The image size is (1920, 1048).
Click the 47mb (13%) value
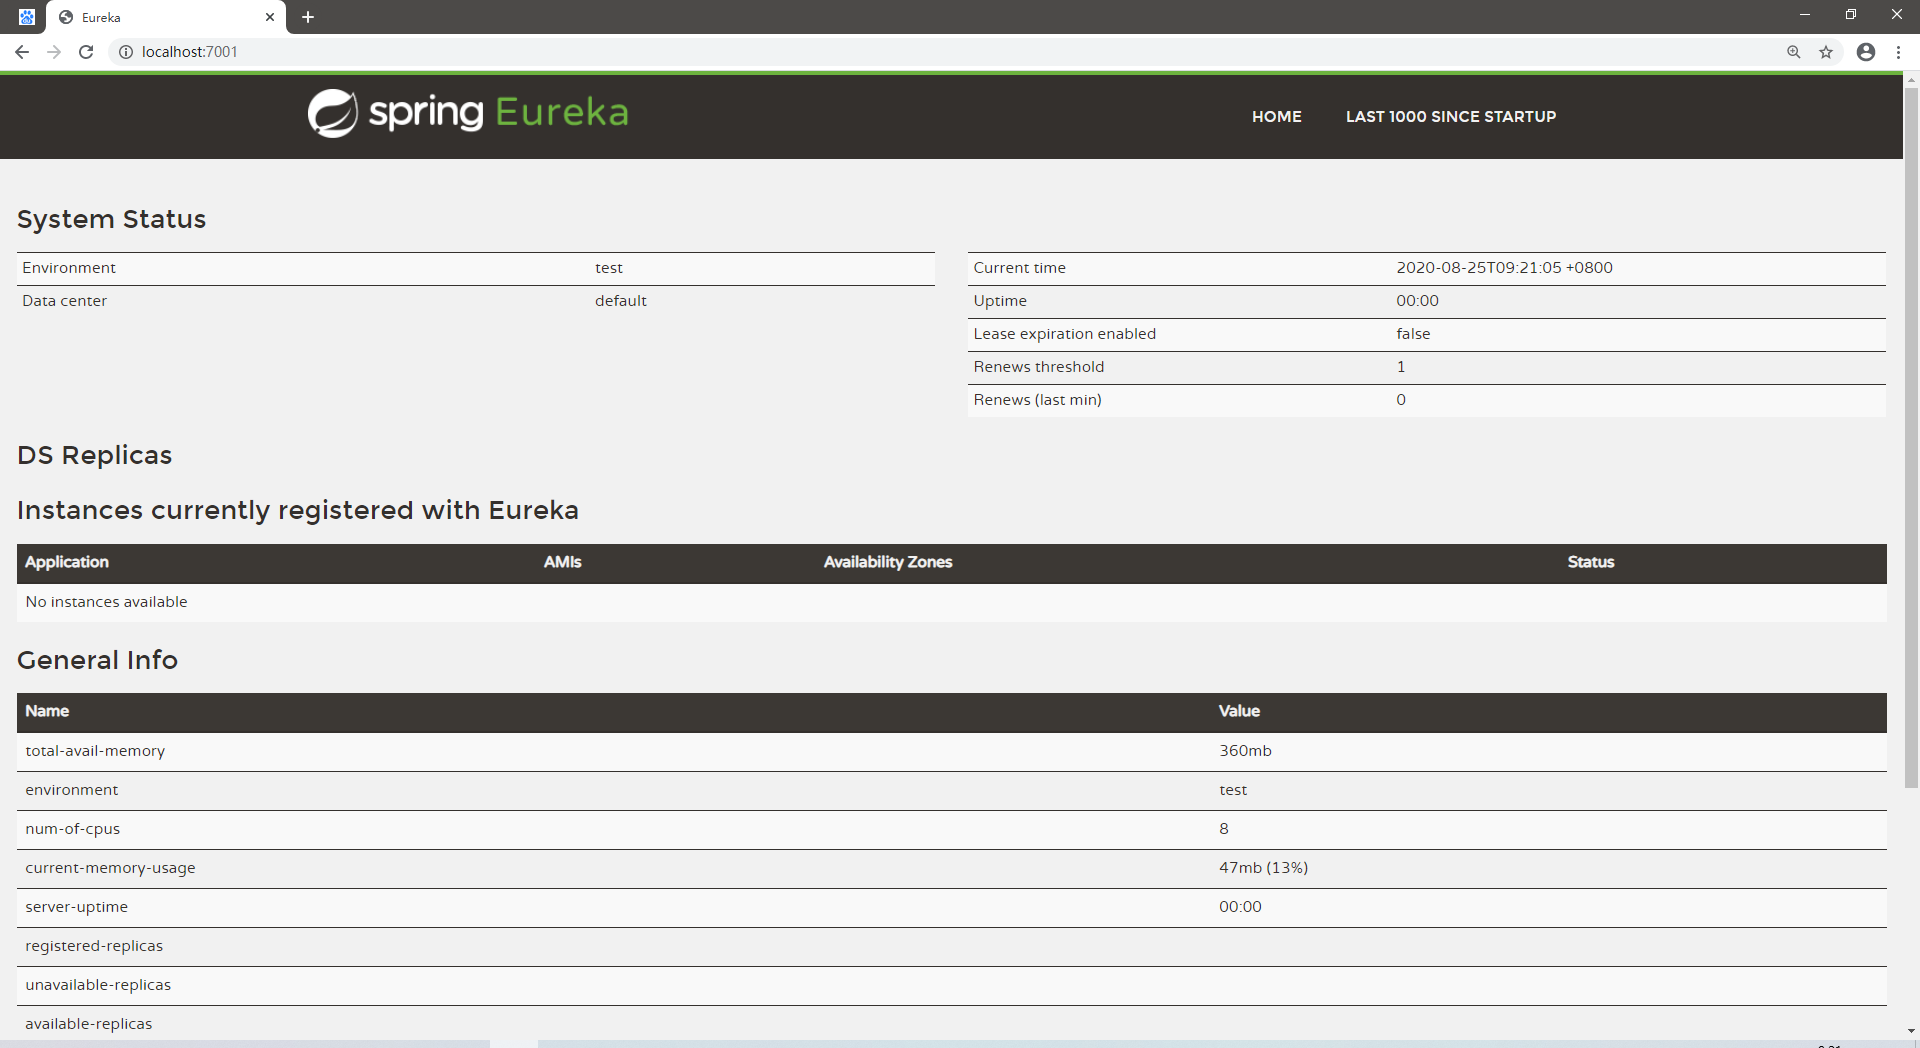tap(1263, 868)
